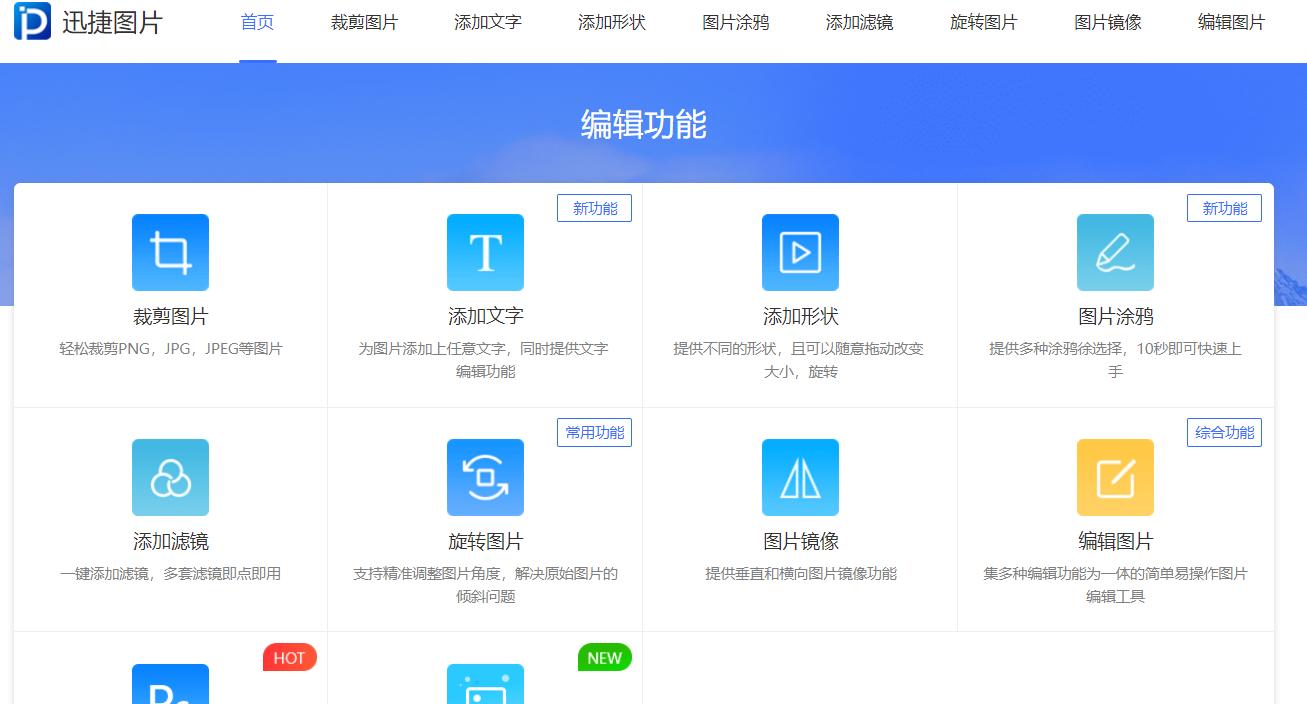Viewport: 1307px width, 704px height.
Task: Click the 添加形状 shape tool icon
Action: click(x=800, y=252)
